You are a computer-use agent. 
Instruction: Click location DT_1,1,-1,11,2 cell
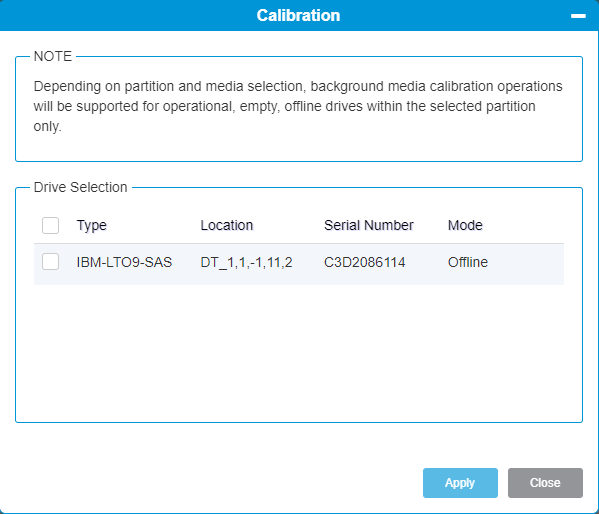point(246,262)
